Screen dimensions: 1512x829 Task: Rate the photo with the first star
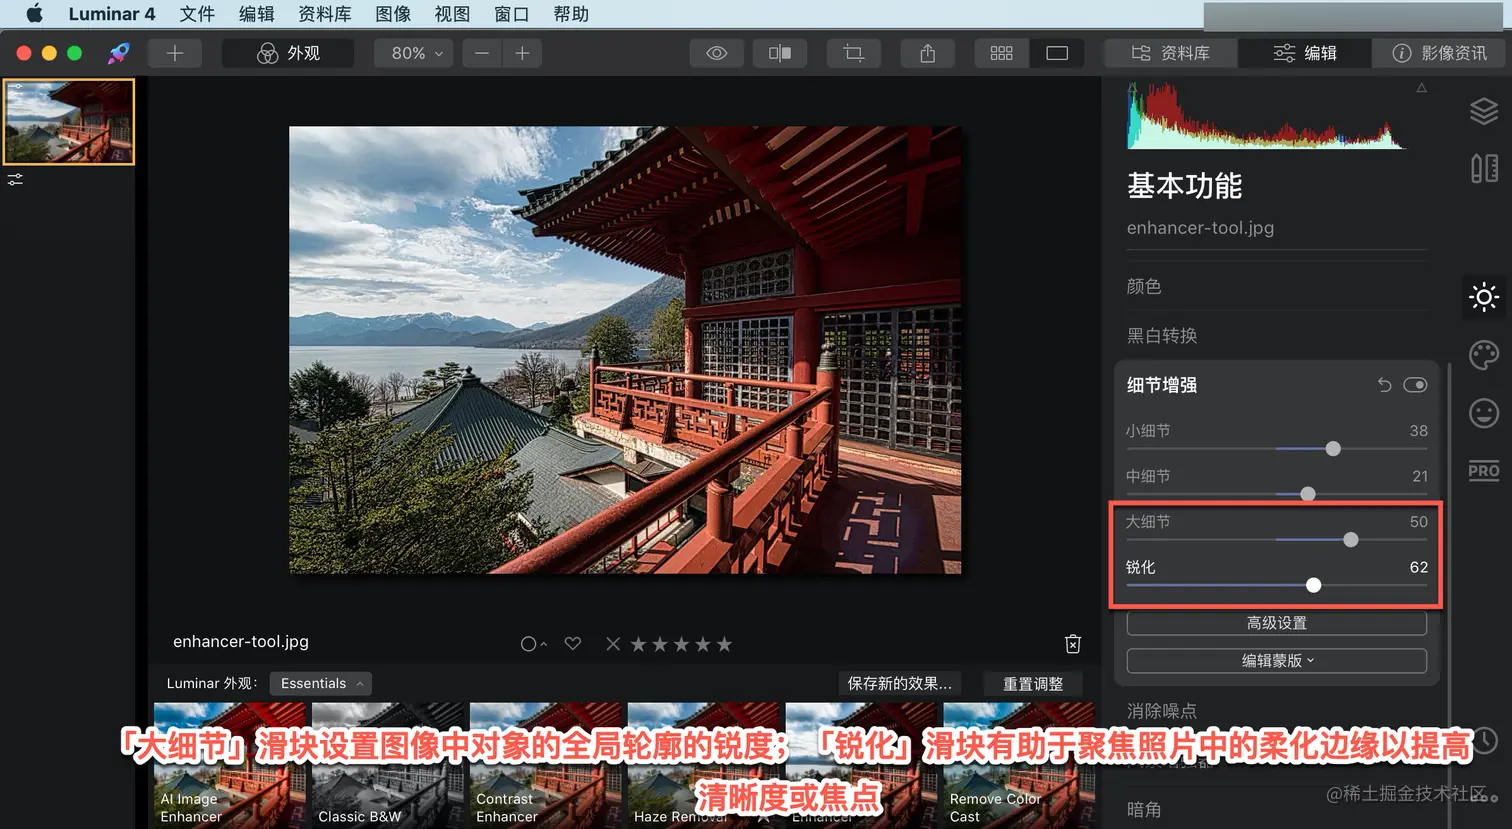click(x=638, y=644)
